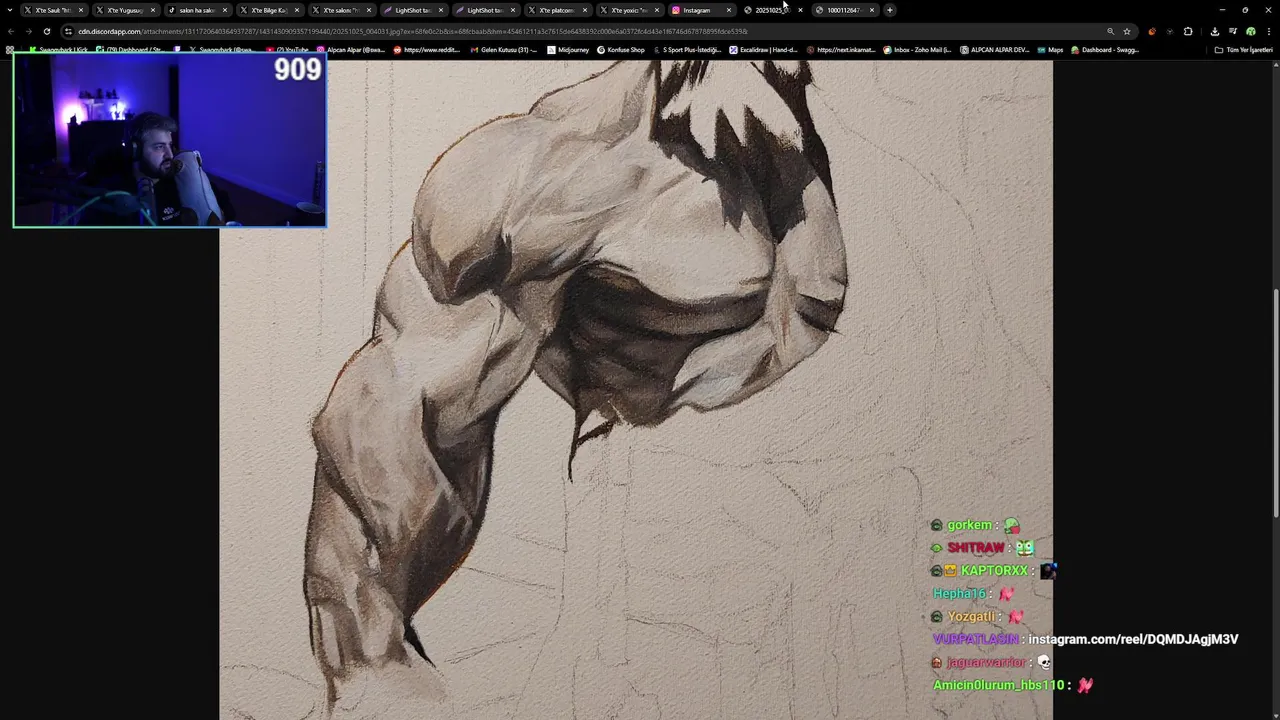Close the active 20251025 tab
Viewport: 1280px width, 720px height.
pos(800,10)
